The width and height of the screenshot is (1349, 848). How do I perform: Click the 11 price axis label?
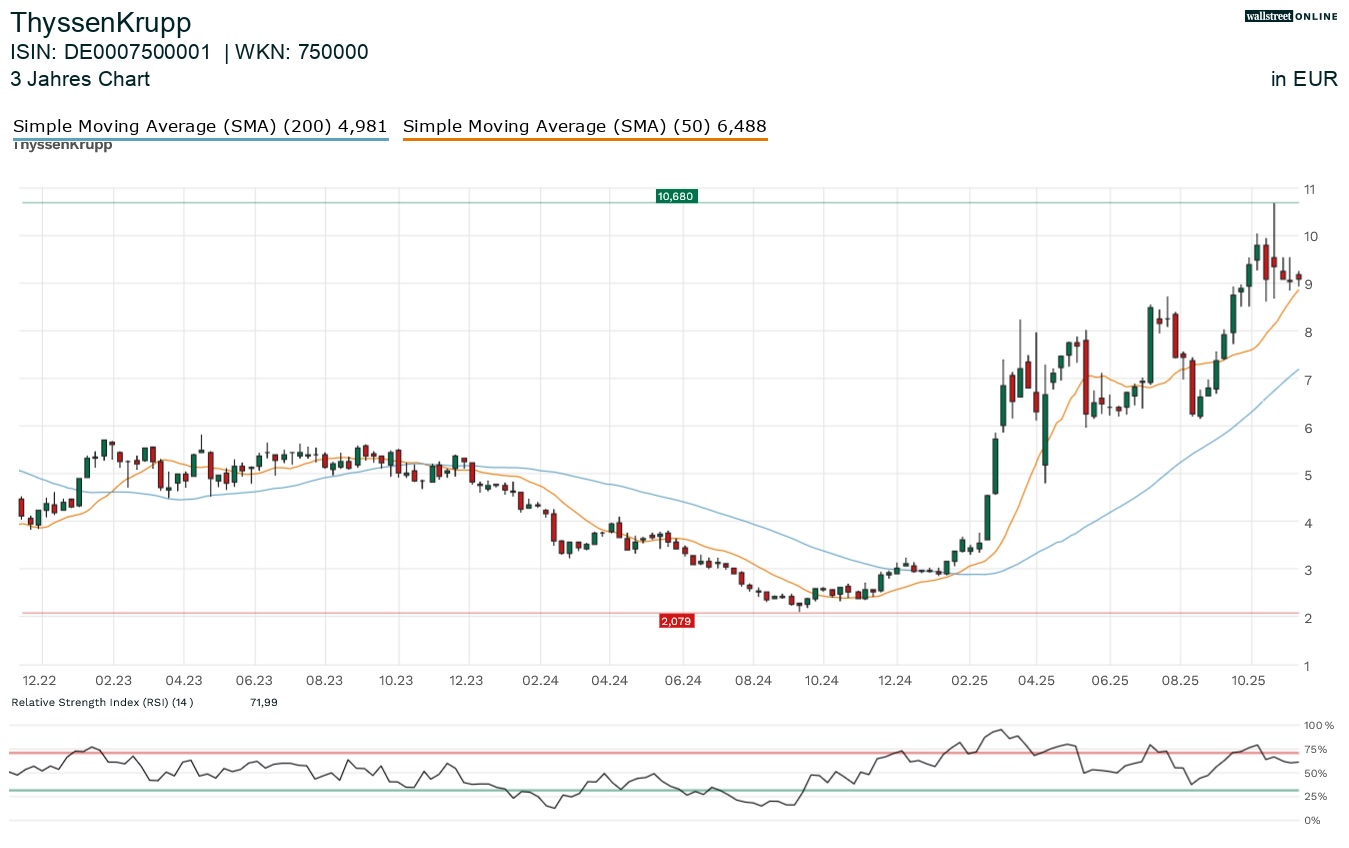coord(1309,189)
